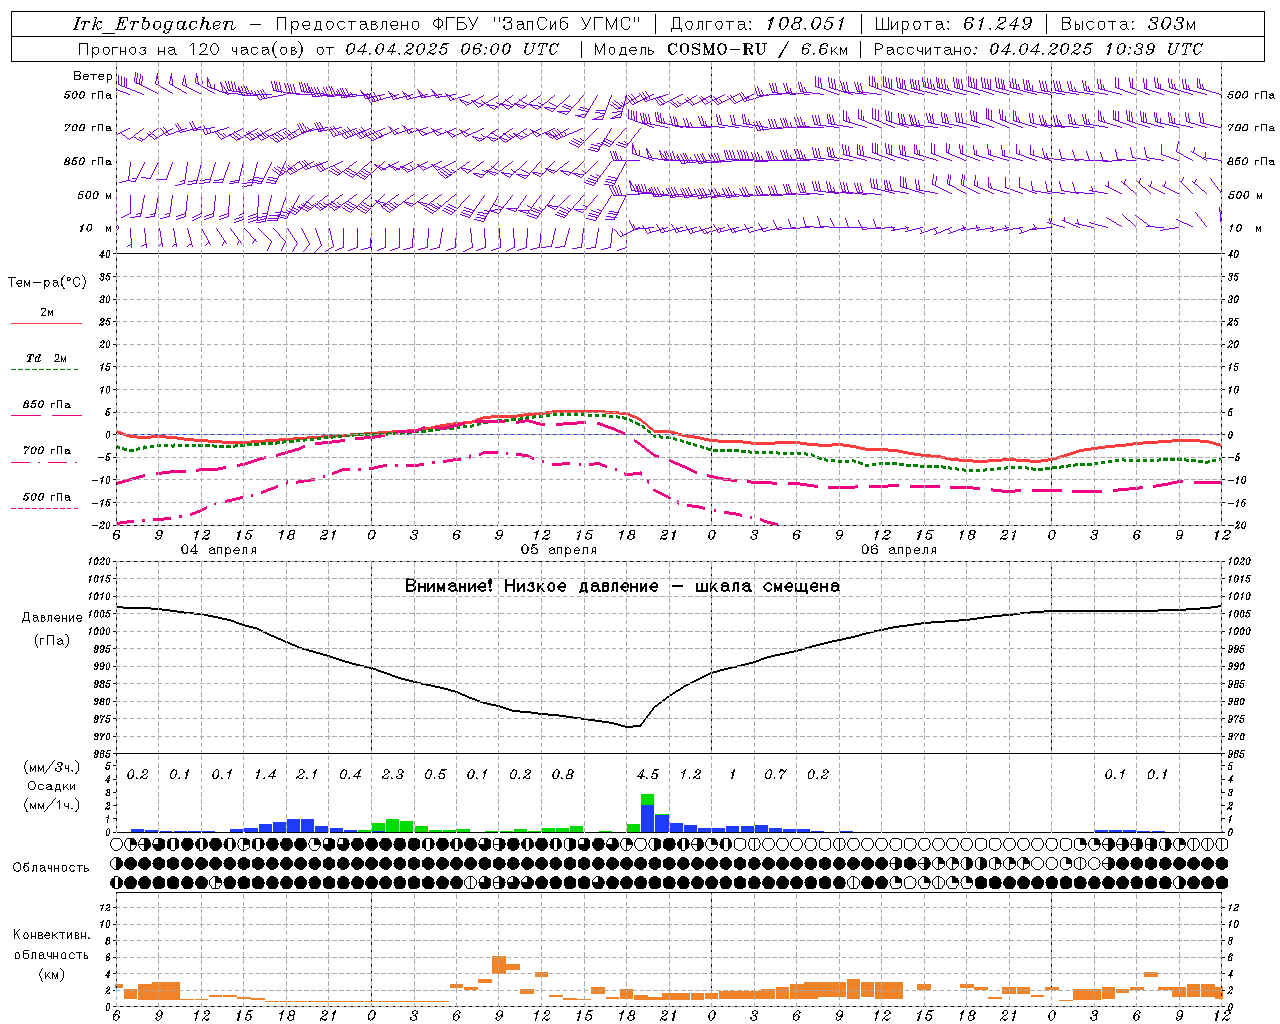
Task: Click the Осадки precipitation label
Action: [52, 786]
